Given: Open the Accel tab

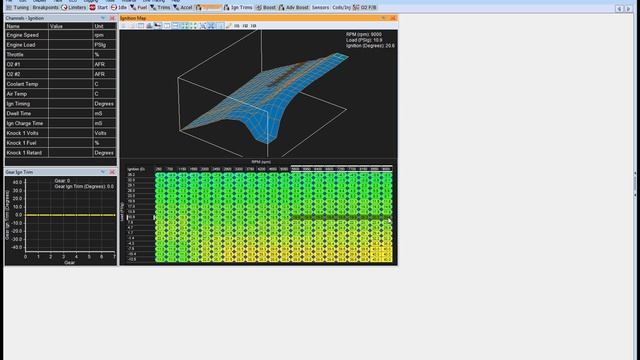Looking at the screenshot, I should (182, 7).
